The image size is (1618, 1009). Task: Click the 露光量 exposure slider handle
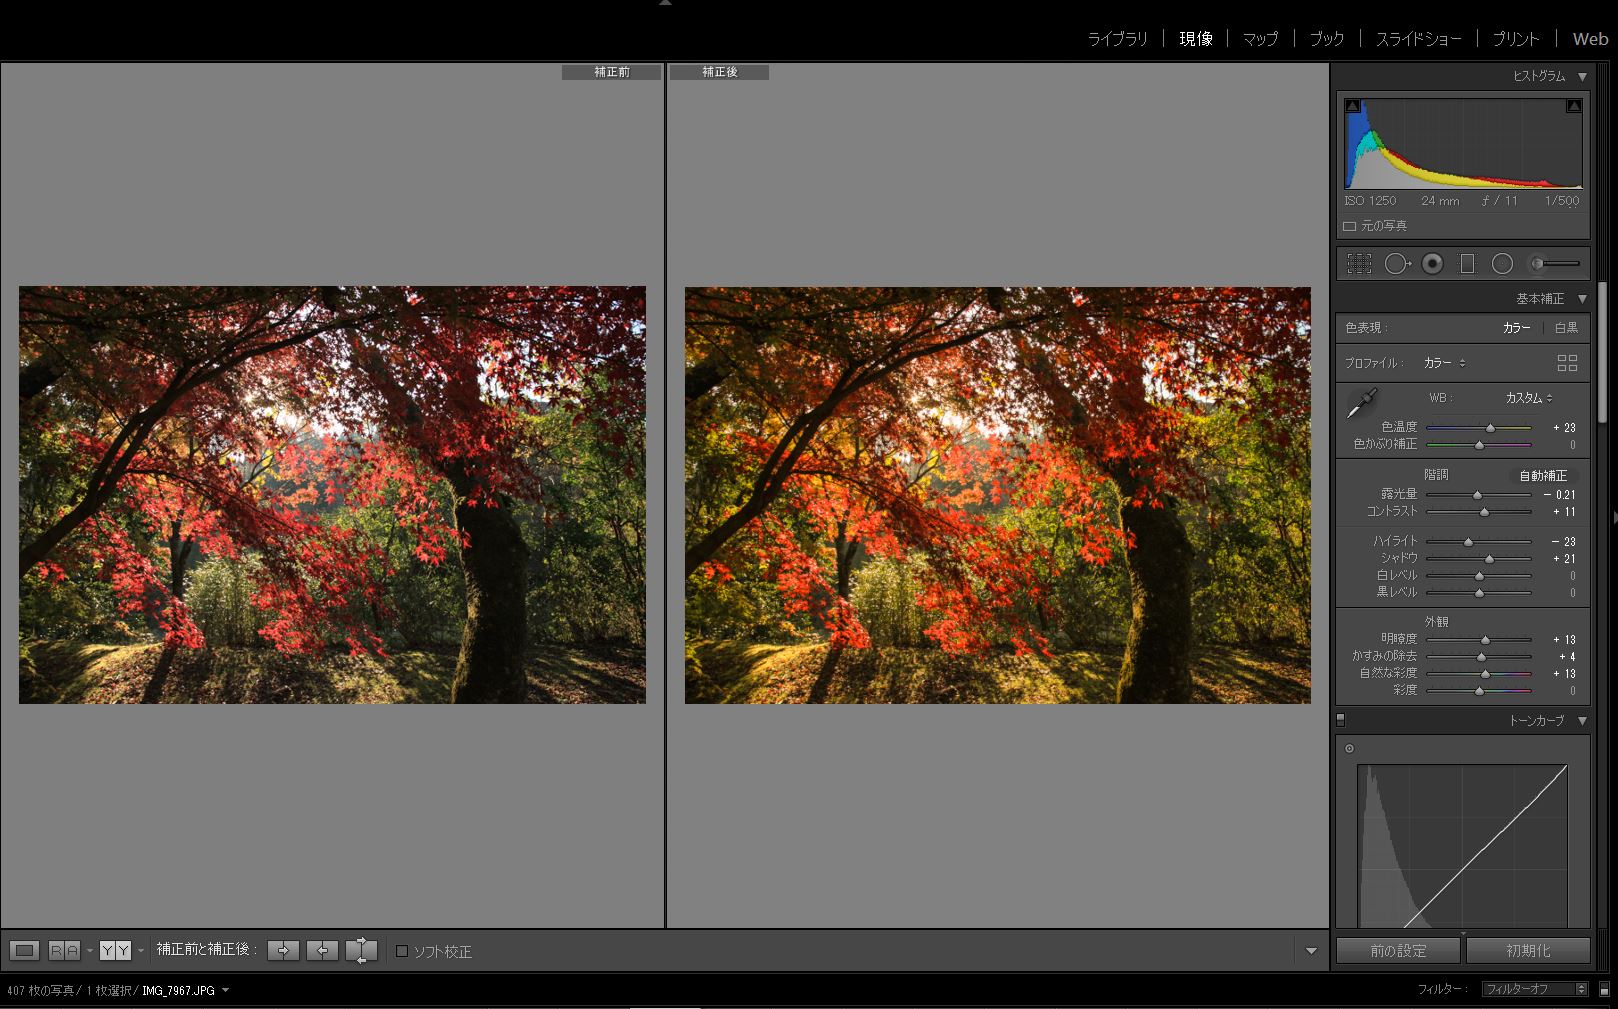(1477, 495)
